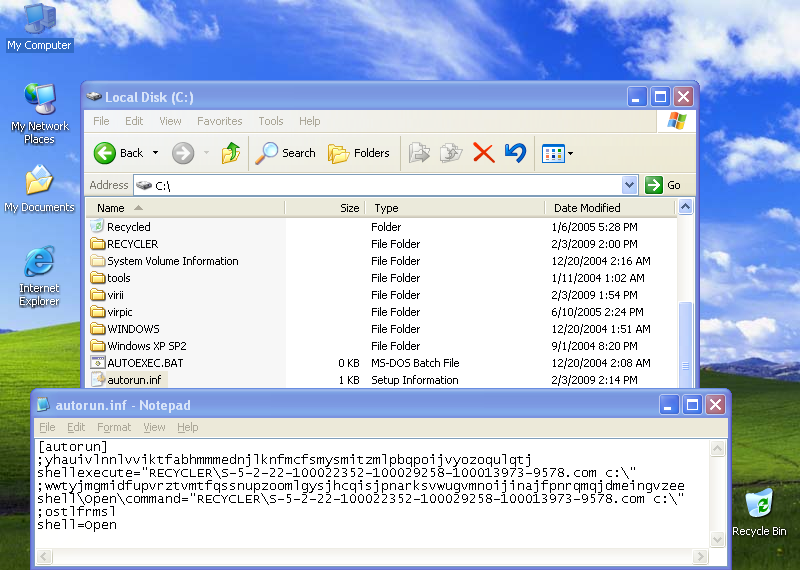Click 'shell=Open' line in Notepad

[x=77, y=525]
